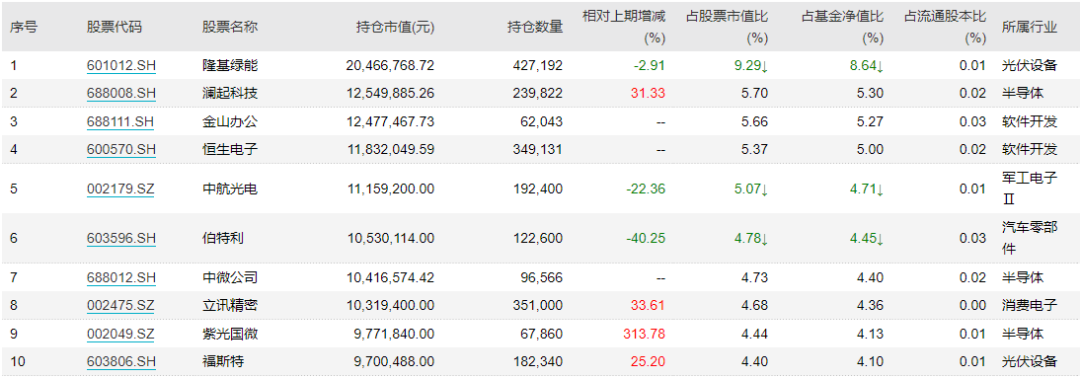This screenshot has width=1080, height=378.
Task: Click market value 11,159,200.00
Action: pos(390,189)
